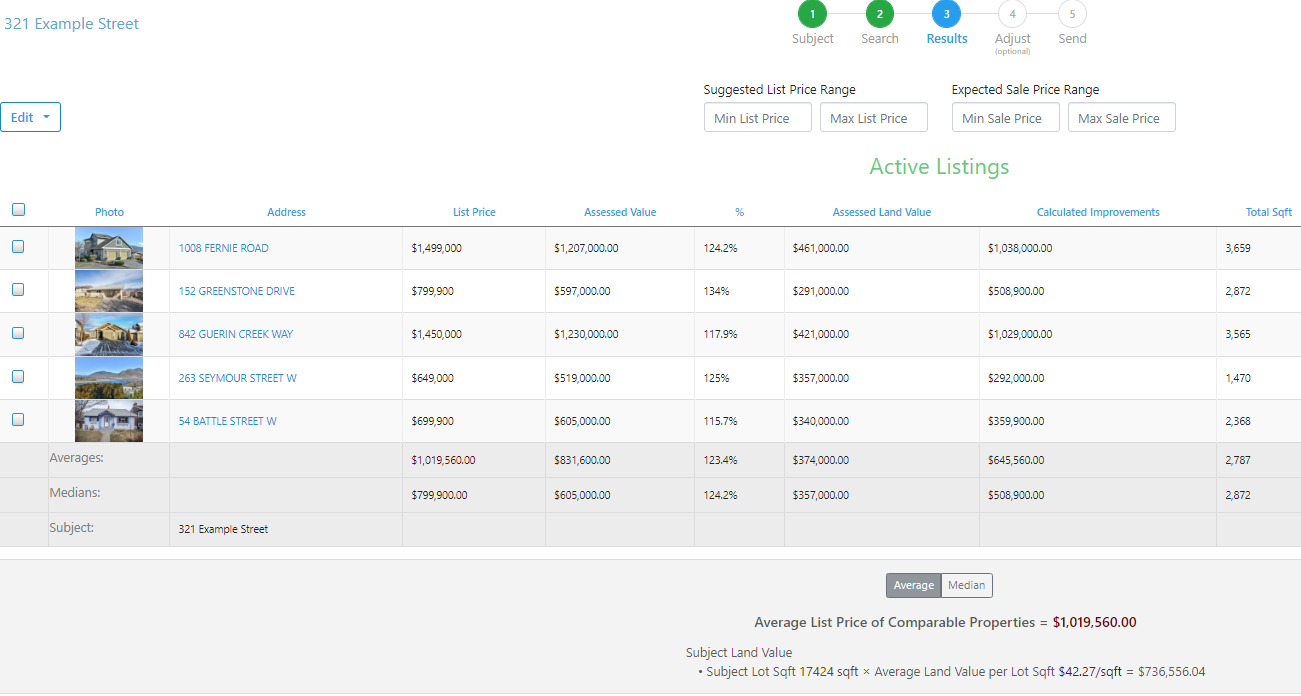The image size is (1301, 696).
Task: Toggle the select-all checkbox in table header
Action: click(x=18, y=210)
